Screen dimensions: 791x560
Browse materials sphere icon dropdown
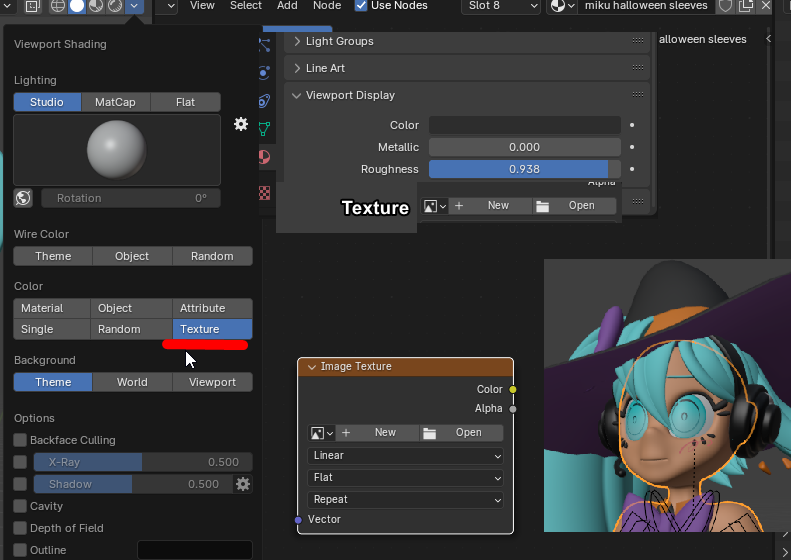click(x=562, y=6)
